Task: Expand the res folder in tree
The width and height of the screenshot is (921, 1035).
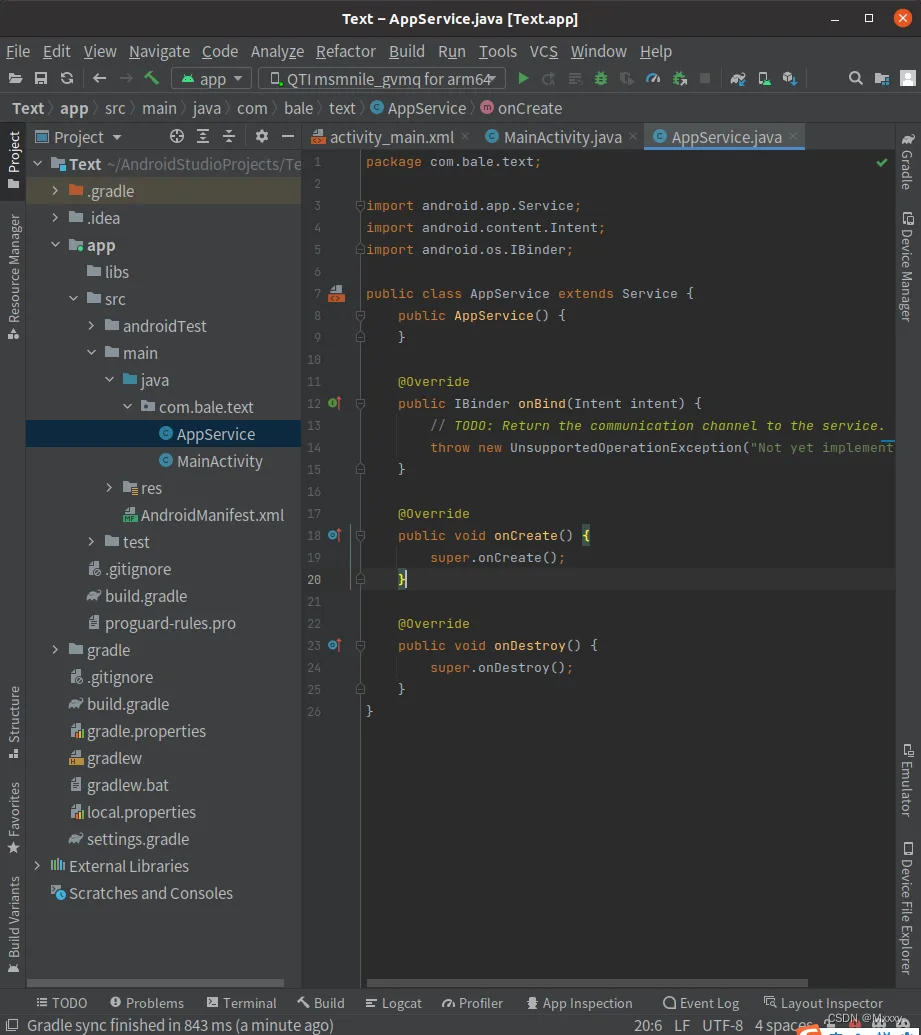Action: pyautogui.click(x=110, y=488)
